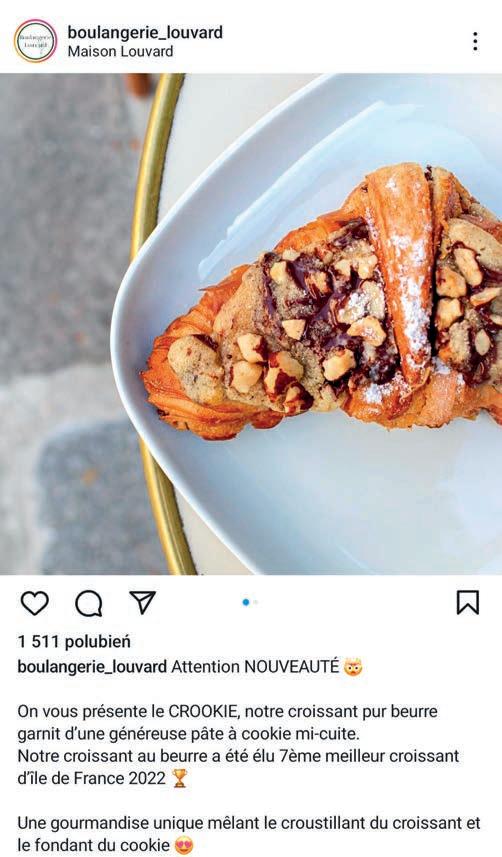
Task: Click the line starting Une gourmandise unique
Action: pyautogui.click(x=249, y=823)
